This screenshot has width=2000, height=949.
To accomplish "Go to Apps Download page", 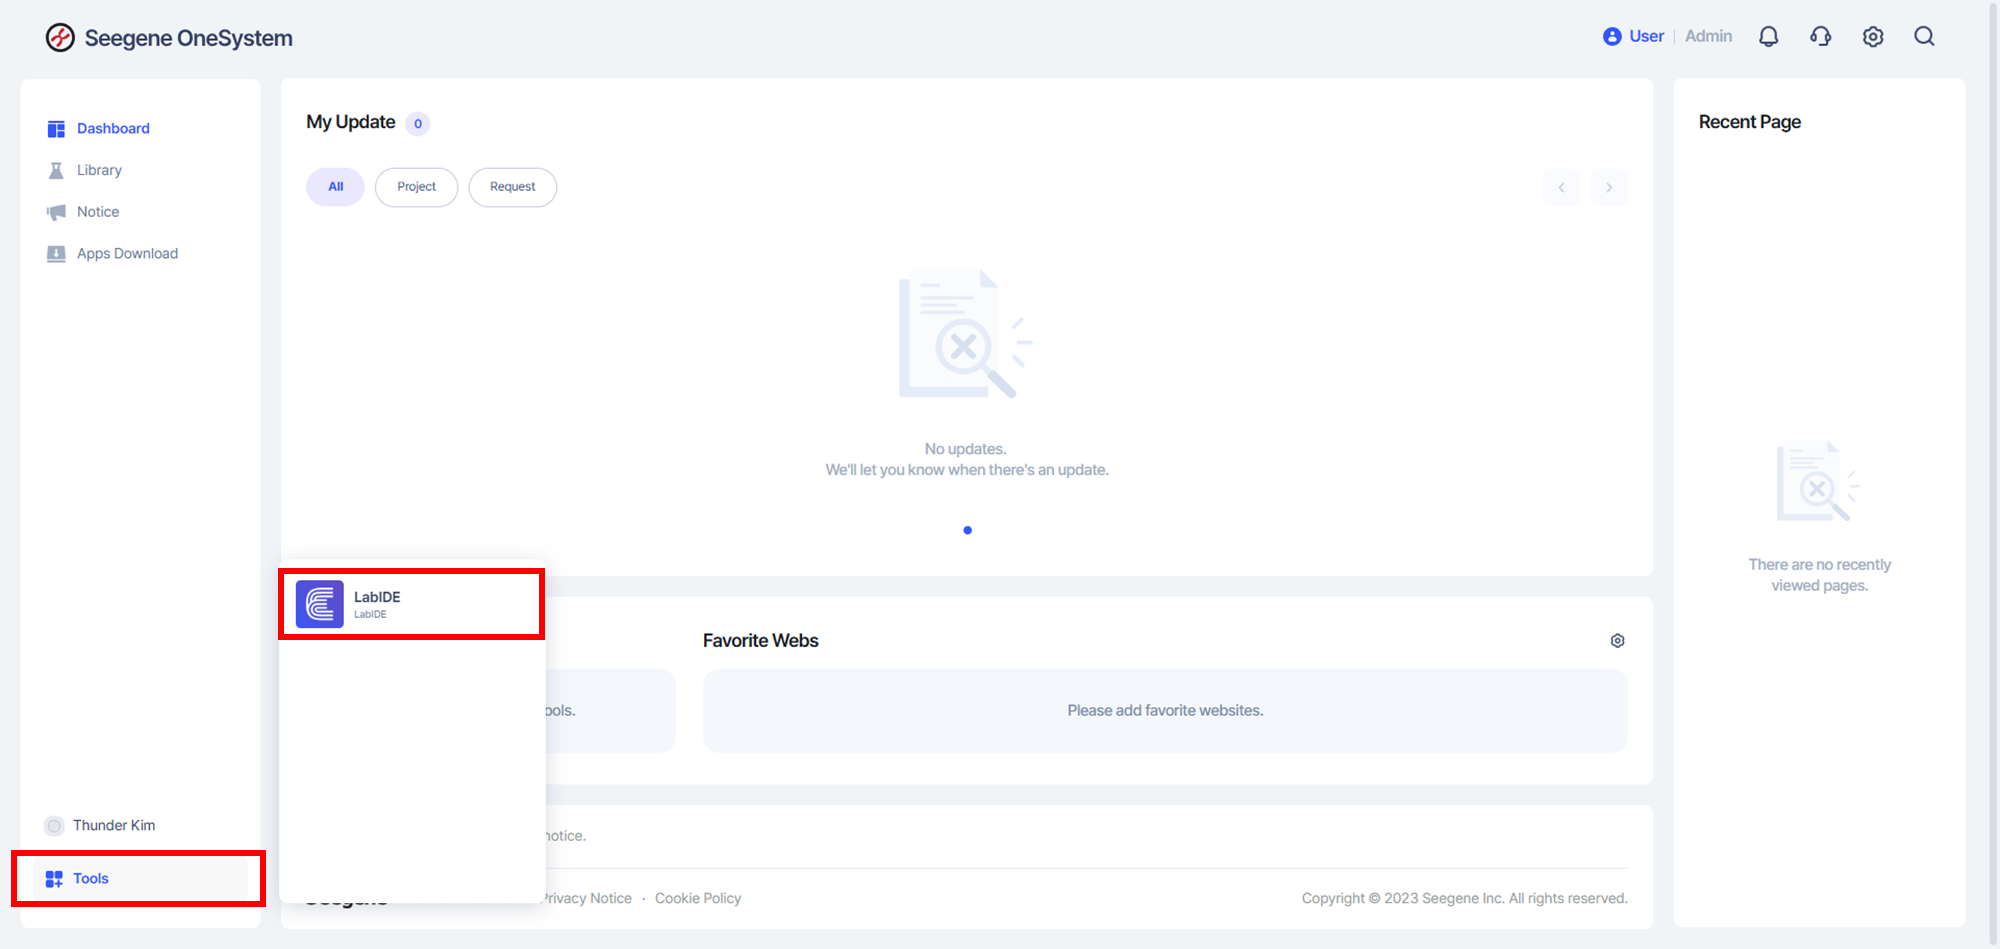I will (x=127, y=254).
